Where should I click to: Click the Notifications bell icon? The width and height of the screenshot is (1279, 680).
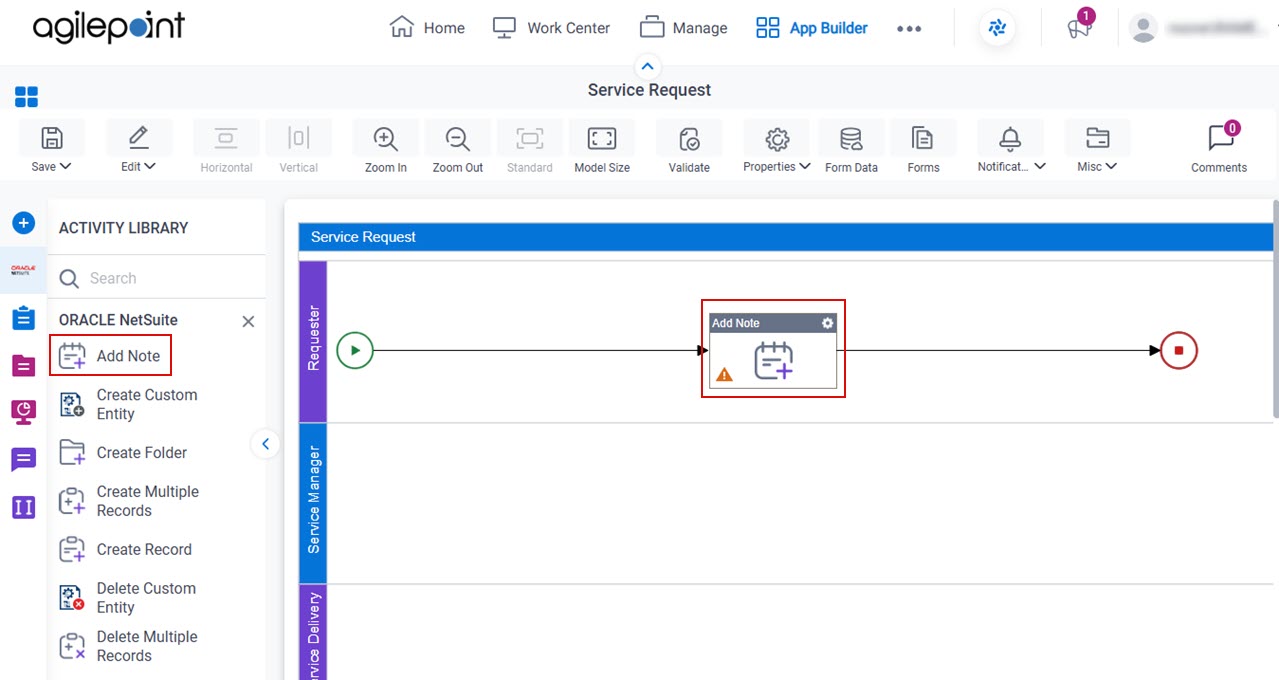(x=1011, y=138)
